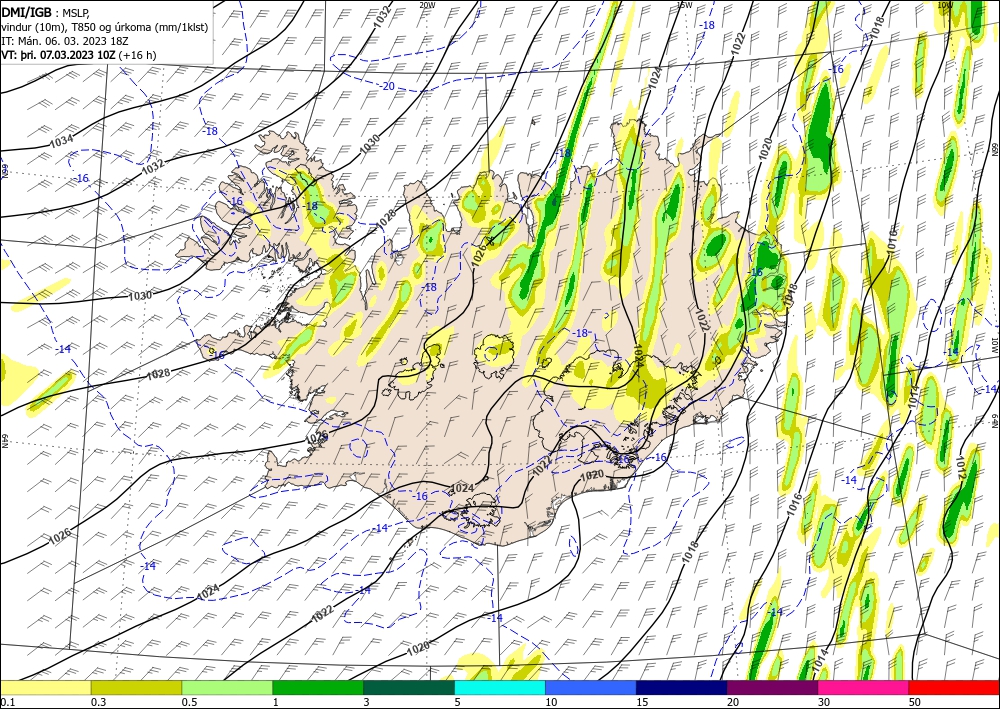This screenshot has width=1000, height=709.
Task: Select the dark green 3–5 legend swatch
Action: pos(409,687)
